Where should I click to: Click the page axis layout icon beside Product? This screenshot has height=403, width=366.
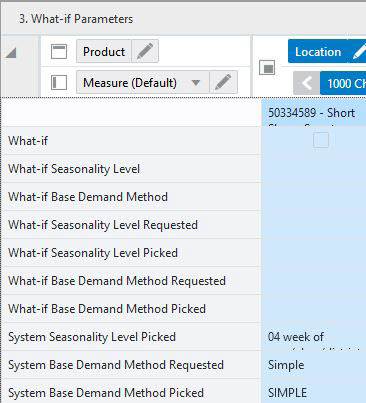59,52
